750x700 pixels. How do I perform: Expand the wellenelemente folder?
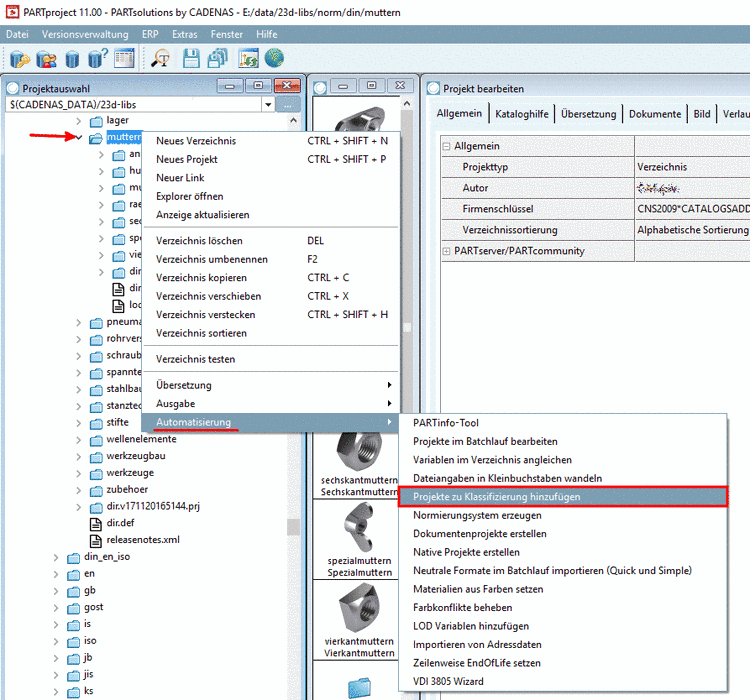pos(79,440)
